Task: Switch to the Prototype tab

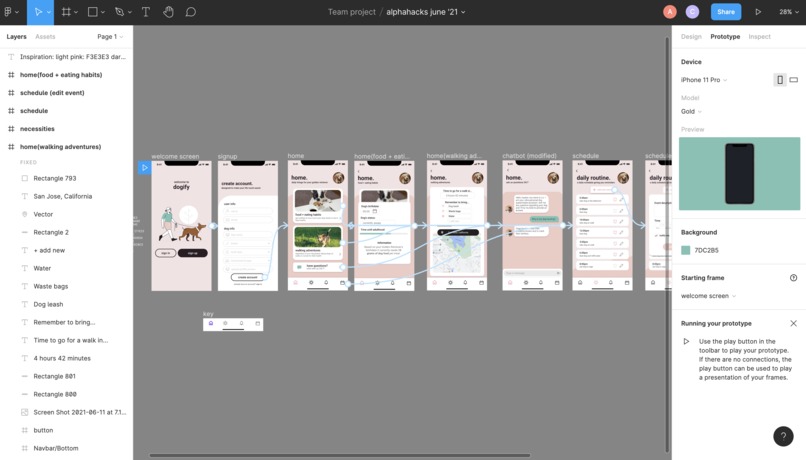Action: (725, 36)
